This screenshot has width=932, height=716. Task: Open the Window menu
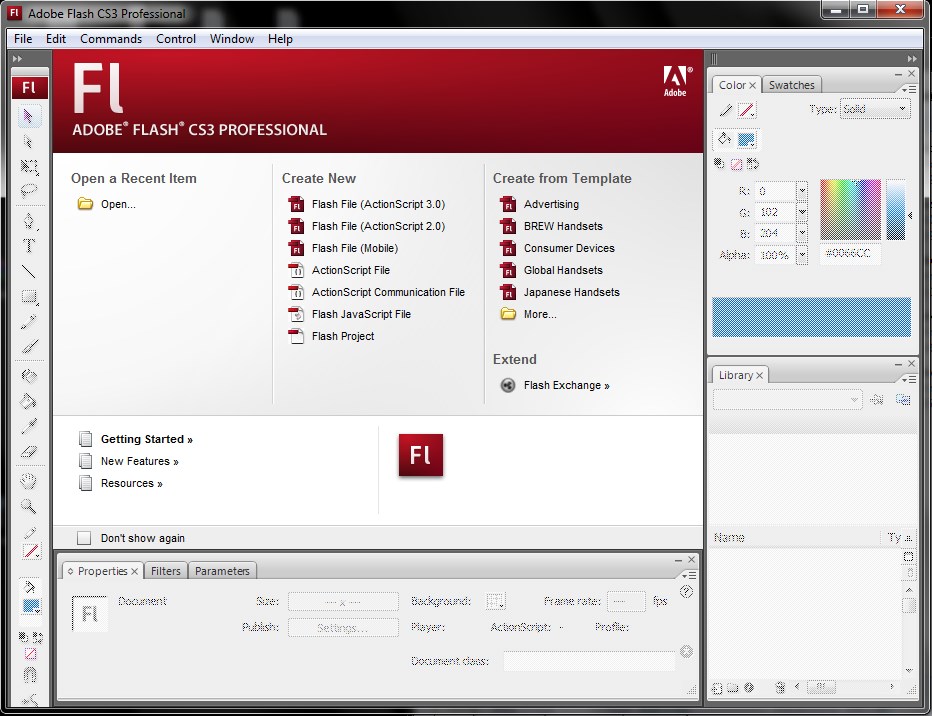click(x=232, y=39)
